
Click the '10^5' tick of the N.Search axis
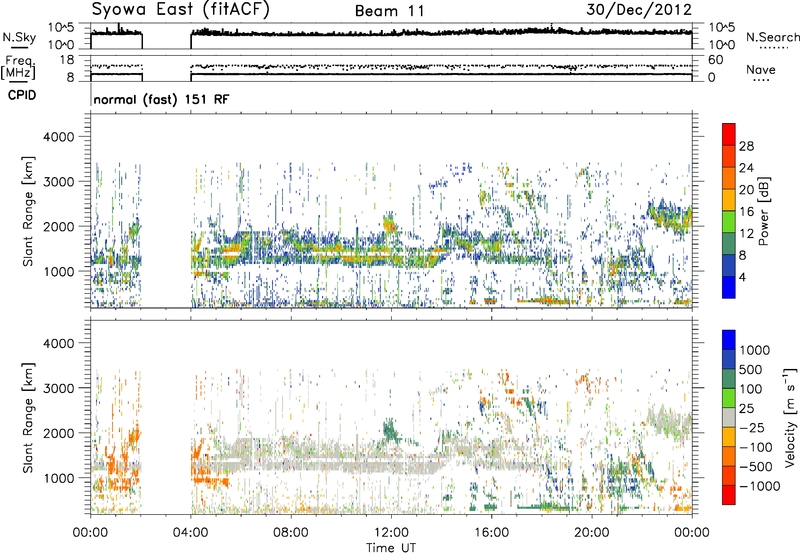722,27
